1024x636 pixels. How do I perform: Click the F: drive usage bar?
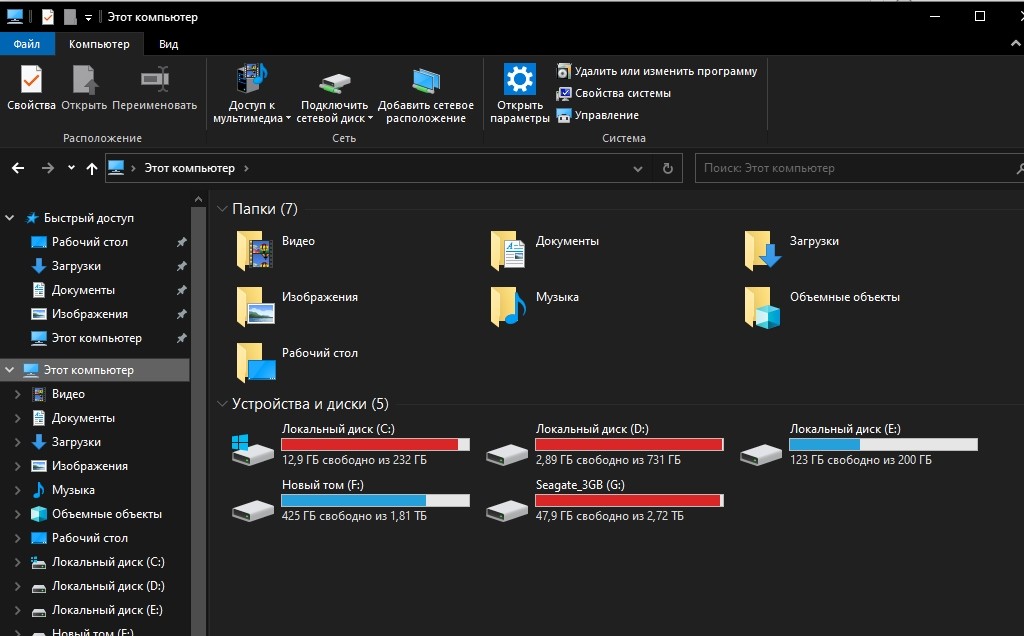(x=376, y=501)
